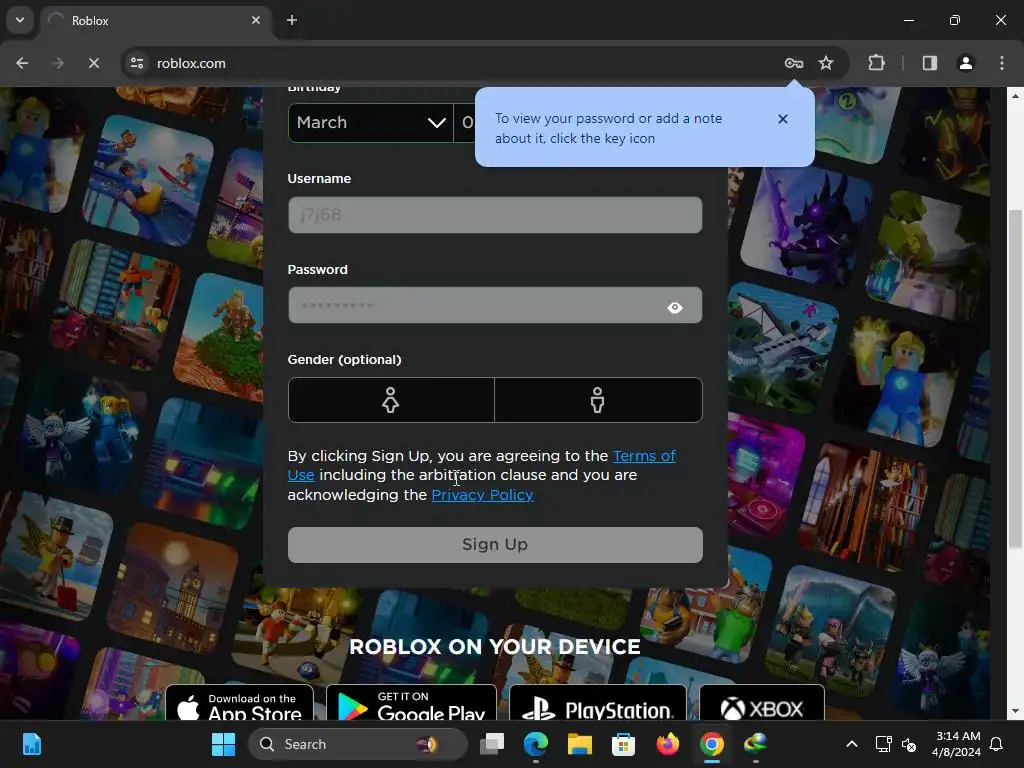Screen dimensions: 1024x768
Task: Open the clock showing 3:14 AM
Action: (957, 744)
